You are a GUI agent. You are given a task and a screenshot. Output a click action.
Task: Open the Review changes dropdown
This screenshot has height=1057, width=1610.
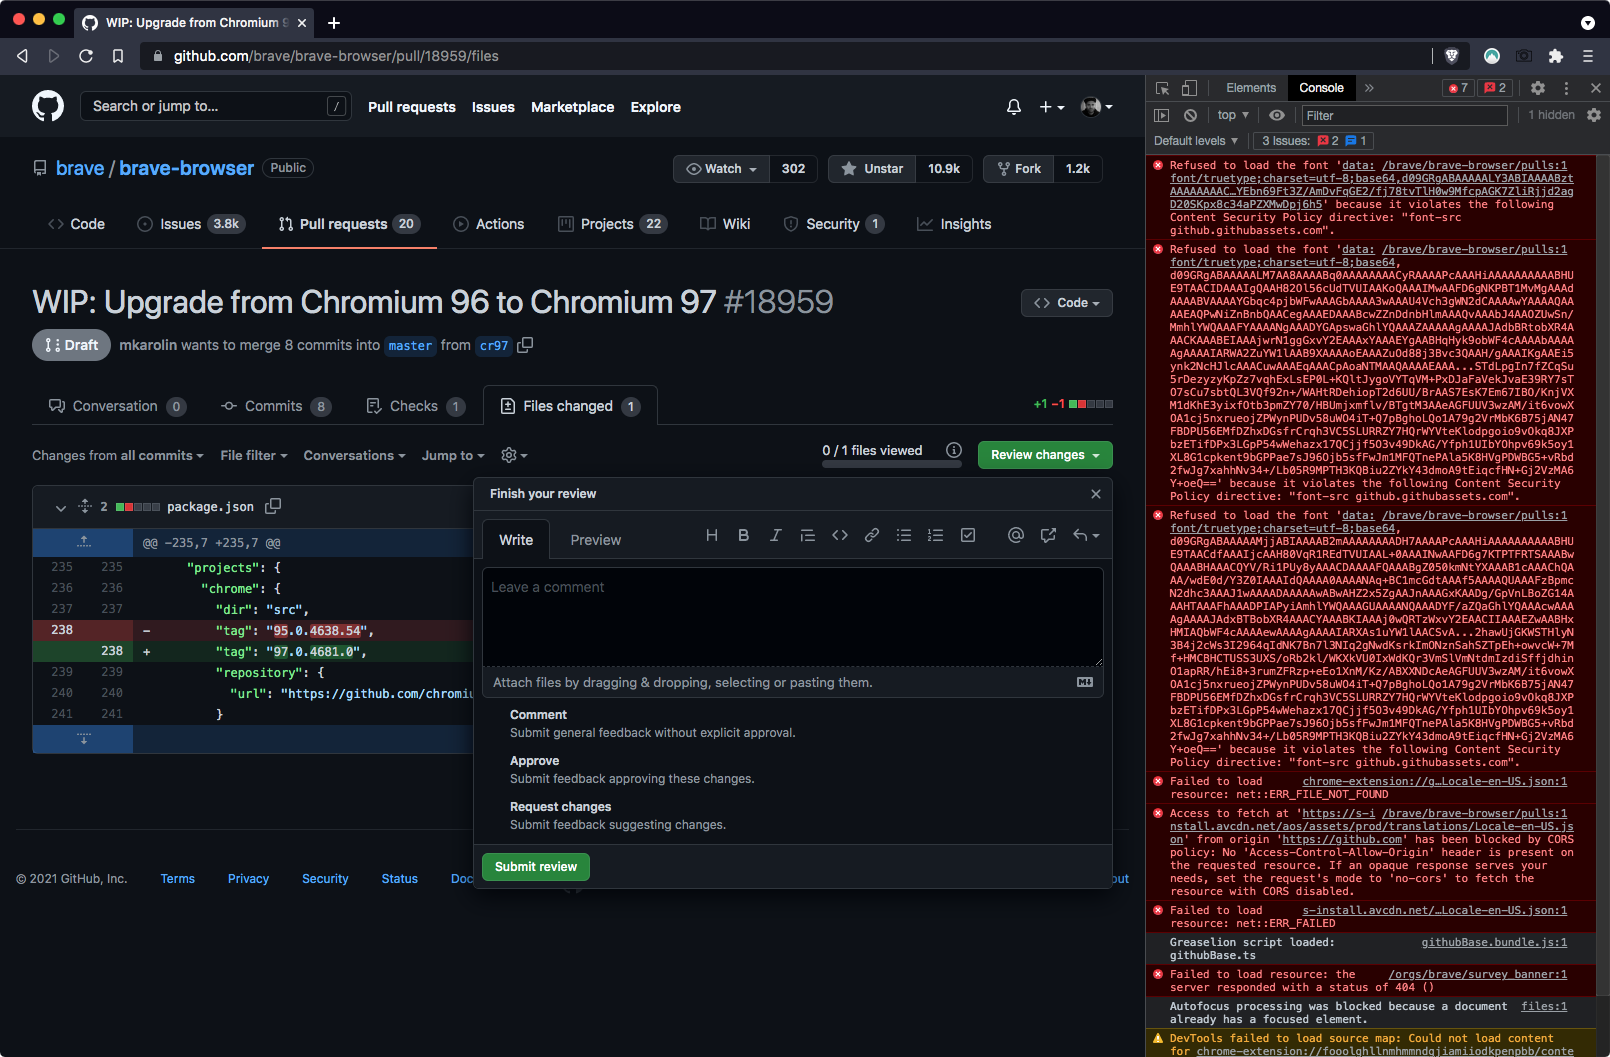[1045, 455]
